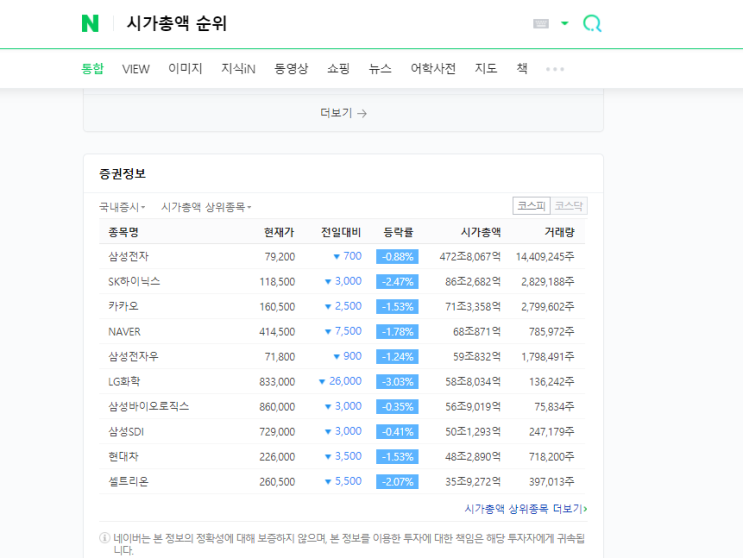Click the ▼ 26,000 change value
Image resolution: width=743 pixels, height=558 pixels.
tap(340, 381)
